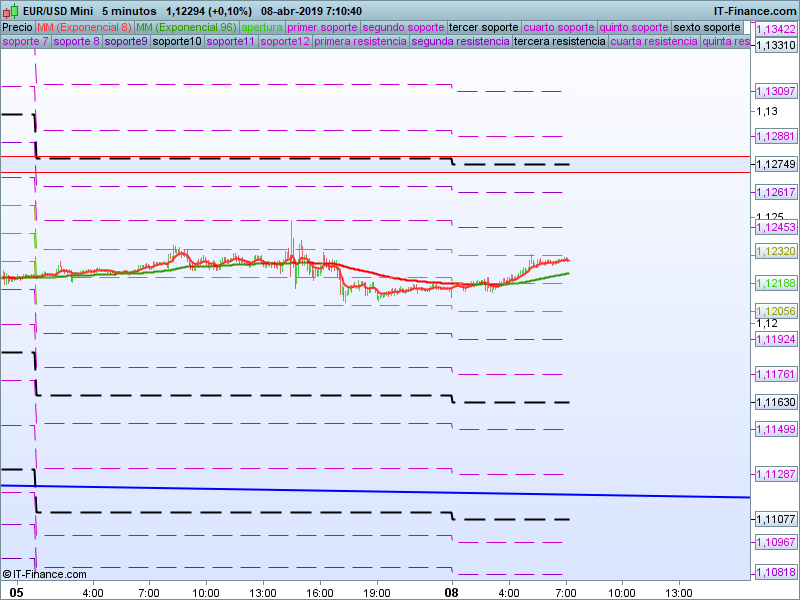Image resolution: width=800 pixels, height=600 pixels.
Task: Click the 1,12188 green price label
Action: [x=775, y=284]
